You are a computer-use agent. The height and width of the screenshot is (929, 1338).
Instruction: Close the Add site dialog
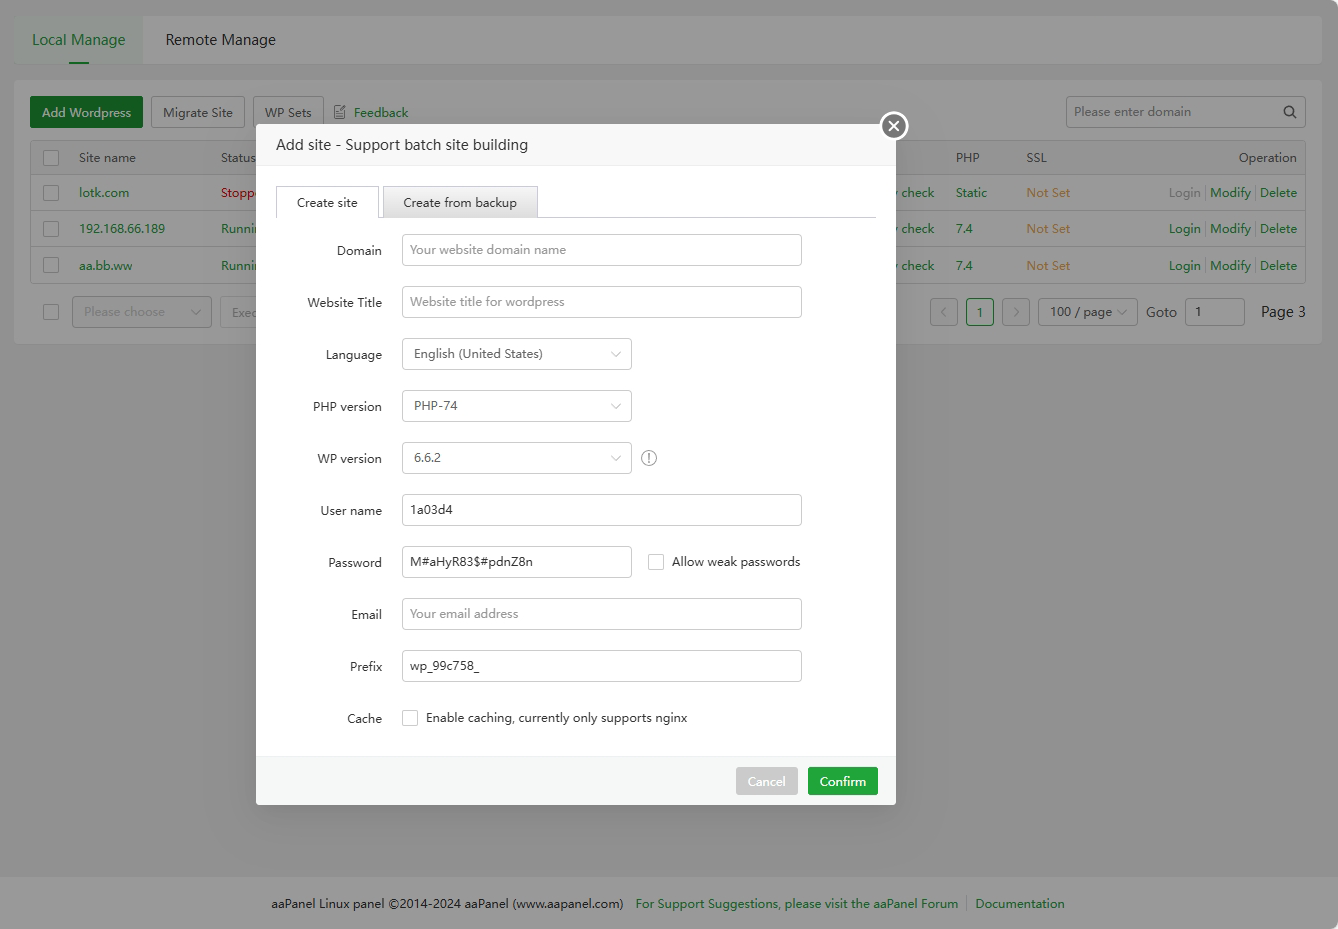[x=893, y=126]
